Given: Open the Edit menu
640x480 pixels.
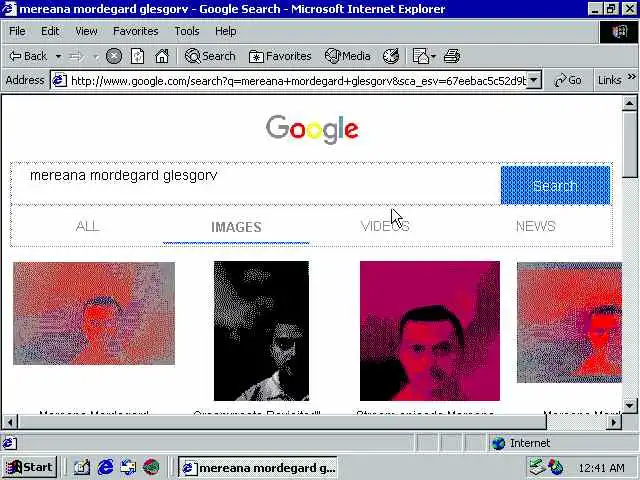Looking at the screenshot, I should coord(50,31).
